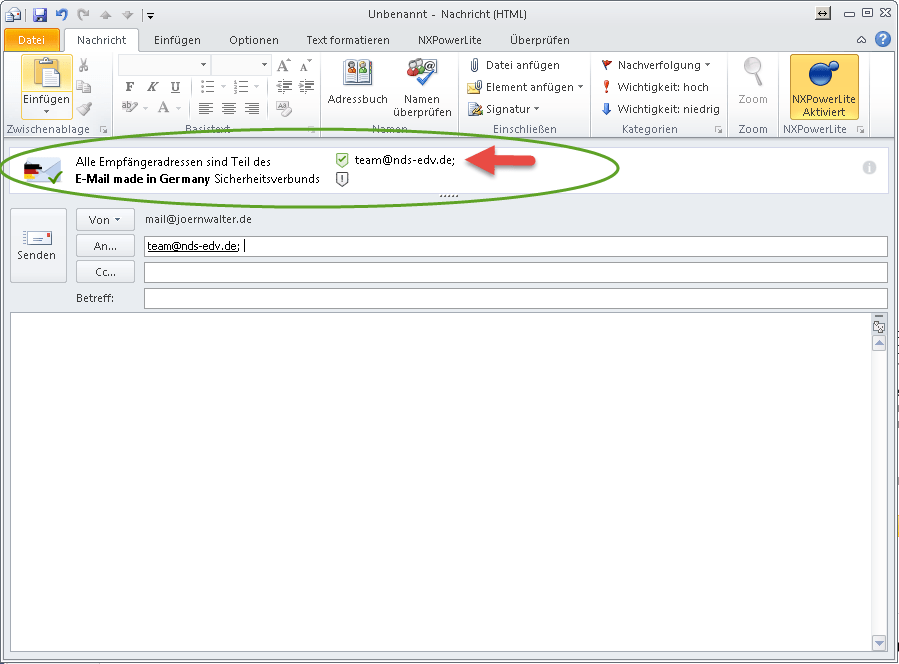Open Outlook help question mark icon
This screenshot has height=664, width=899.
[882, 39]
